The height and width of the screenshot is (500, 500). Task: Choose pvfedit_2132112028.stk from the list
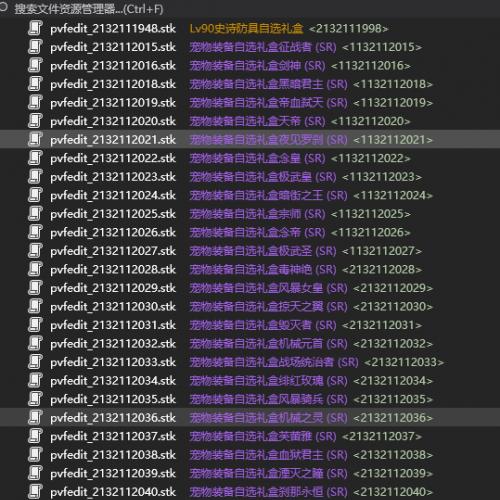tap(113, 270)
